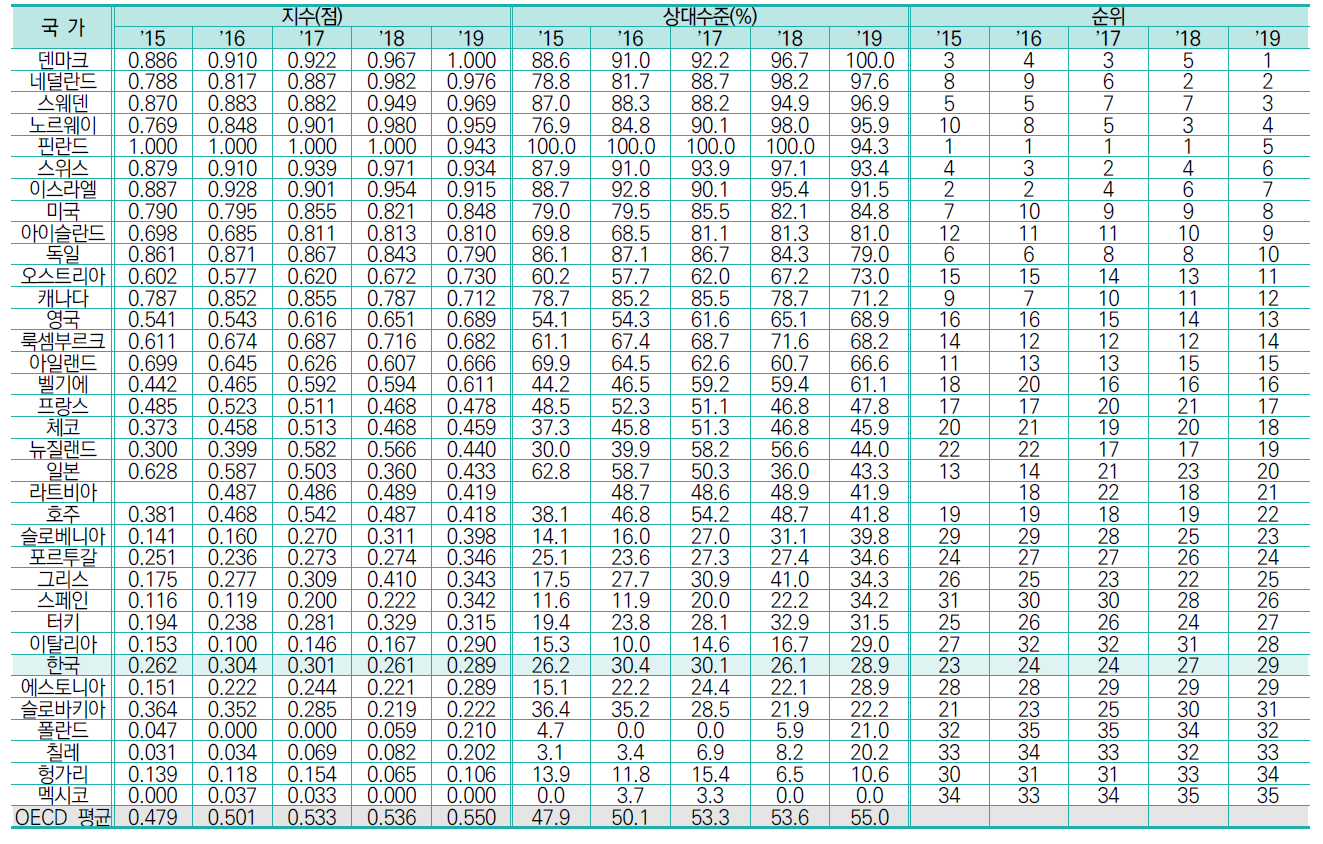This screenshot has height=844, width=1323.
Task: Select the 상대수준(%) group header
Action: coord(711,16)
